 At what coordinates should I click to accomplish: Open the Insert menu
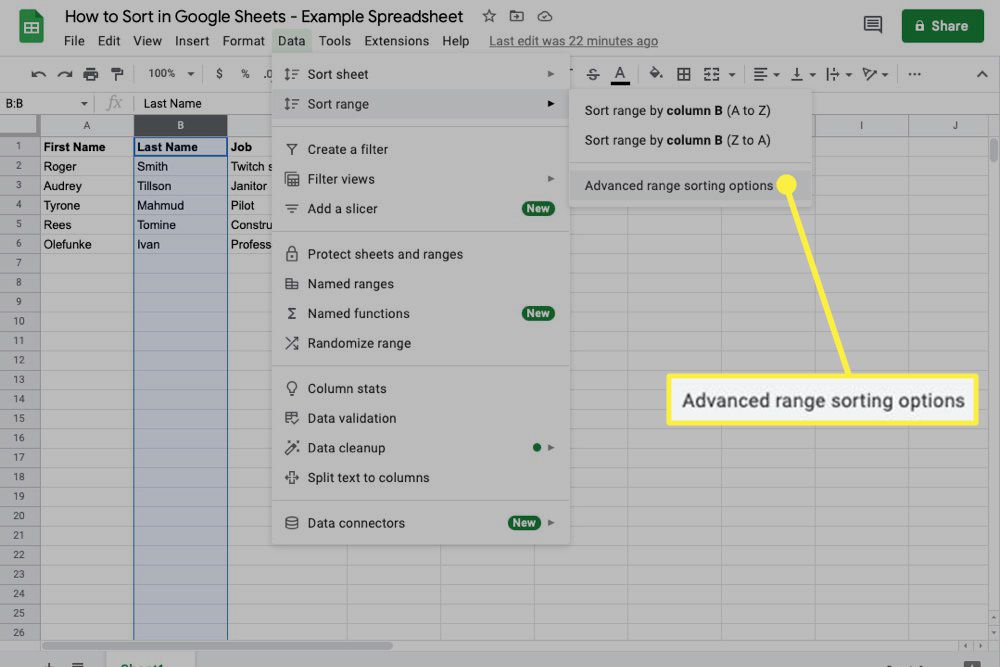(192, 41)
